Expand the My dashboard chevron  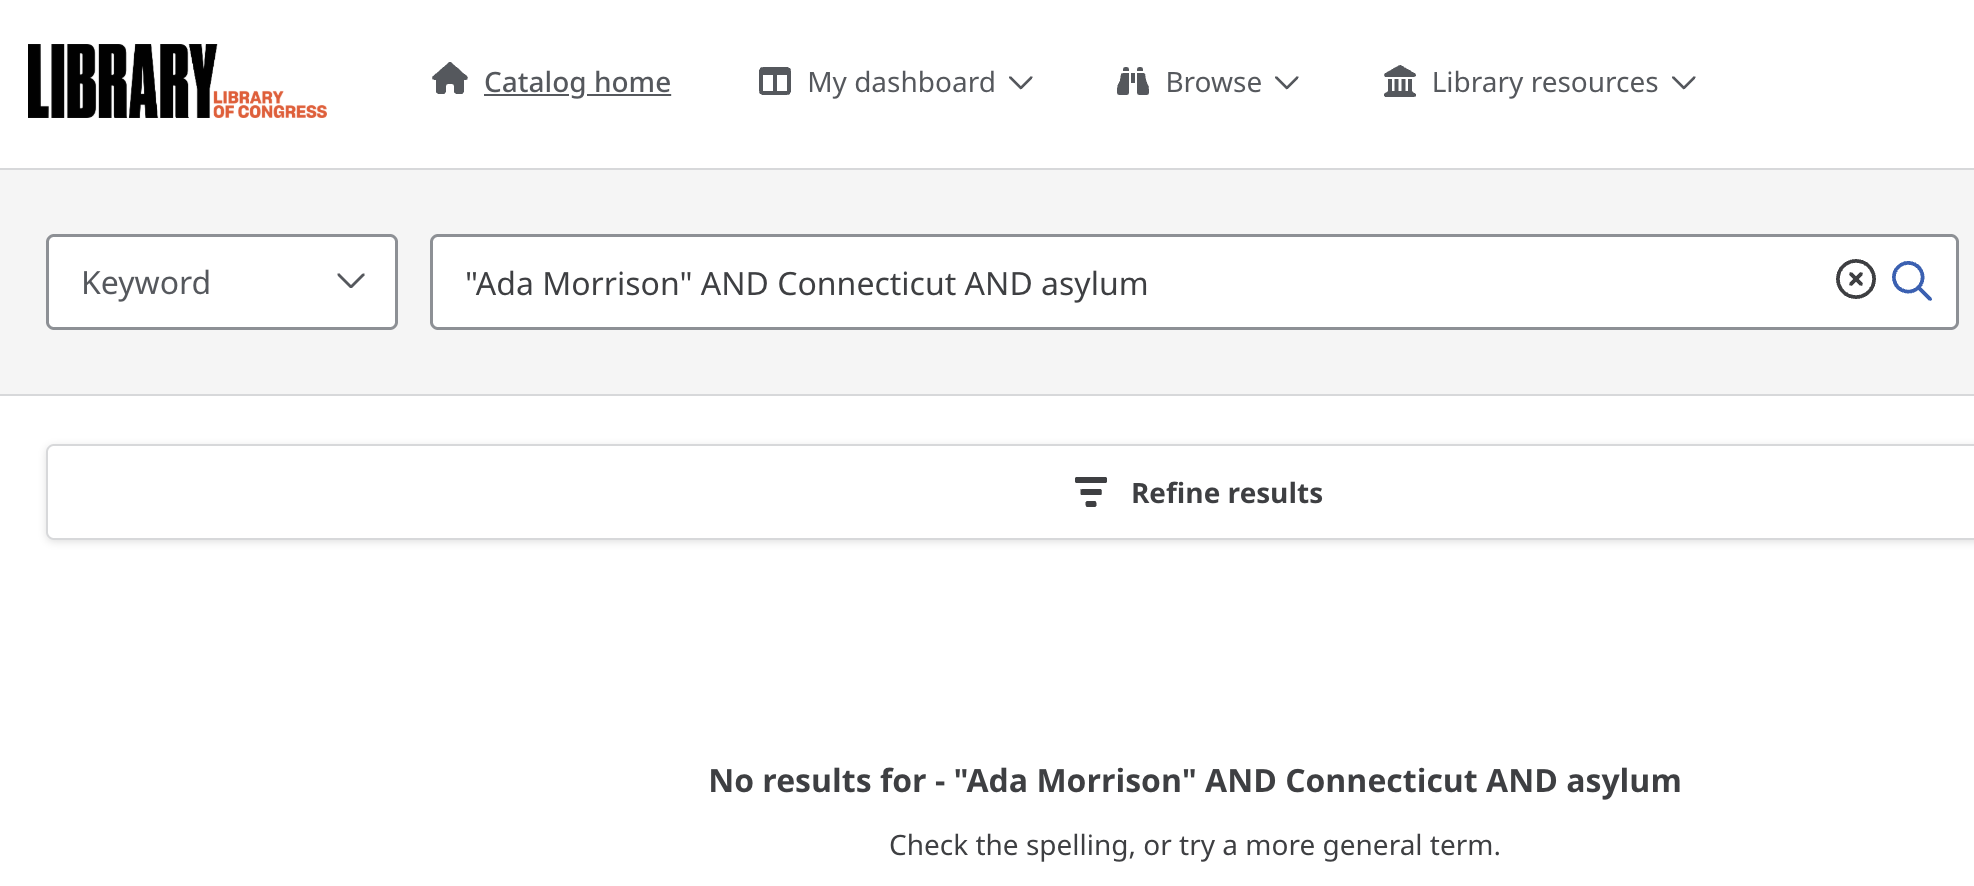[1021, 82]
